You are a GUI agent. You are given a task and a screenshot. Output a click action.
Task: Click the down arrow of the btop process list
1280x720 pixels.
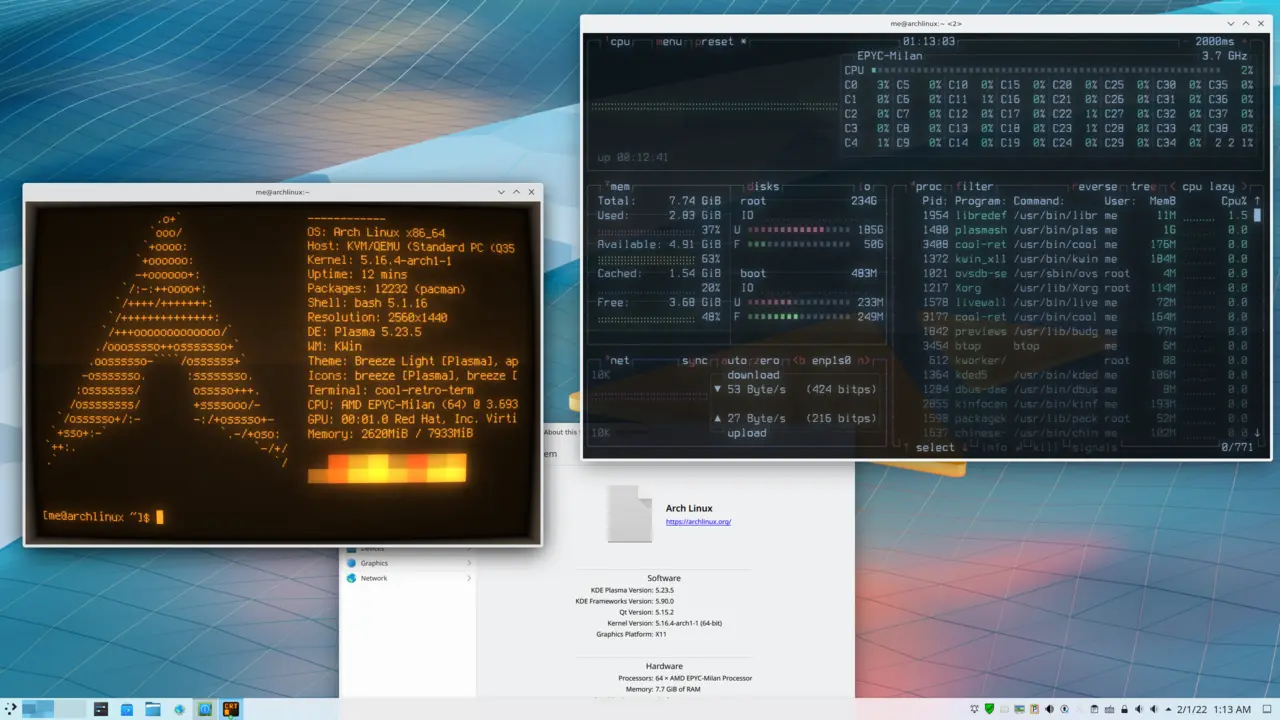(1257, 433)
